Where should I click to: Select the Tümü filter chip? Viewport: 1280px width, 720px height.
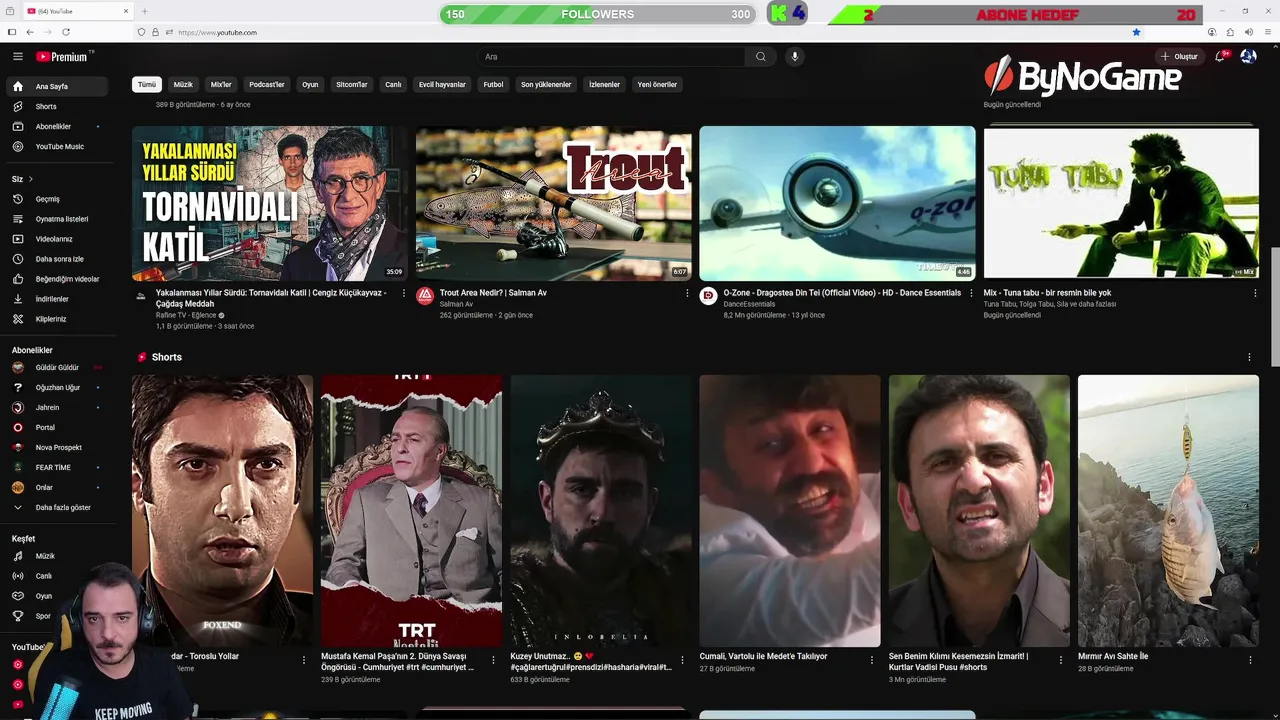point(147,84)
